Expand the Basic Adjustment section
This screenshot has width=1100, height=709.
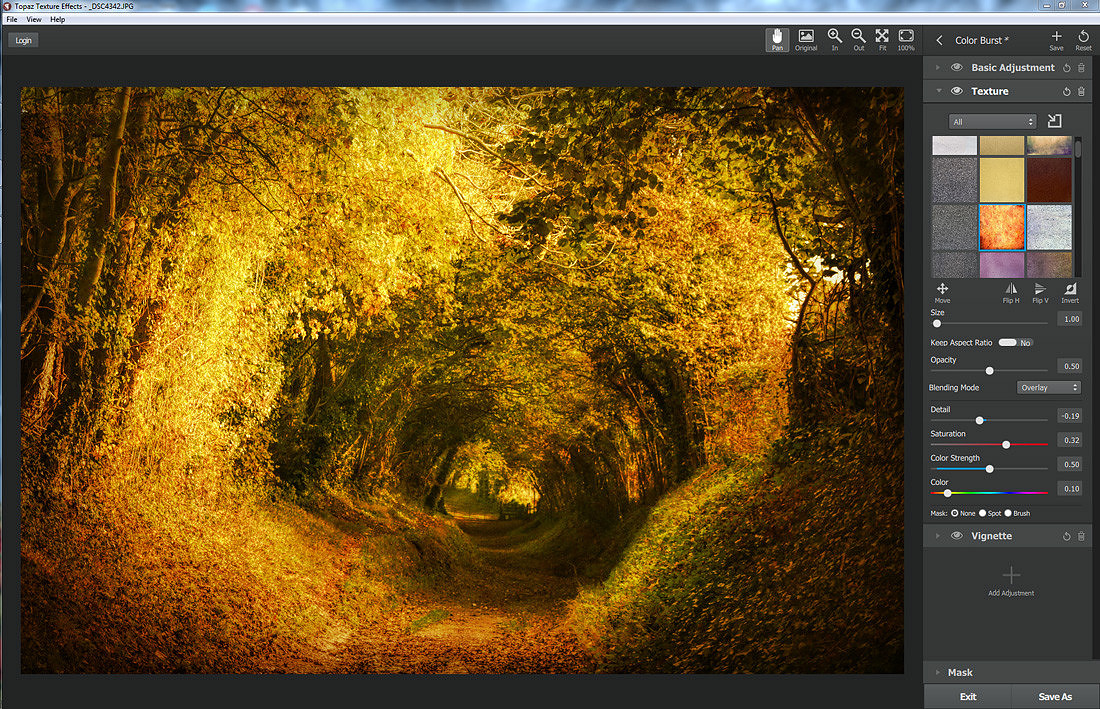(938, 68)
